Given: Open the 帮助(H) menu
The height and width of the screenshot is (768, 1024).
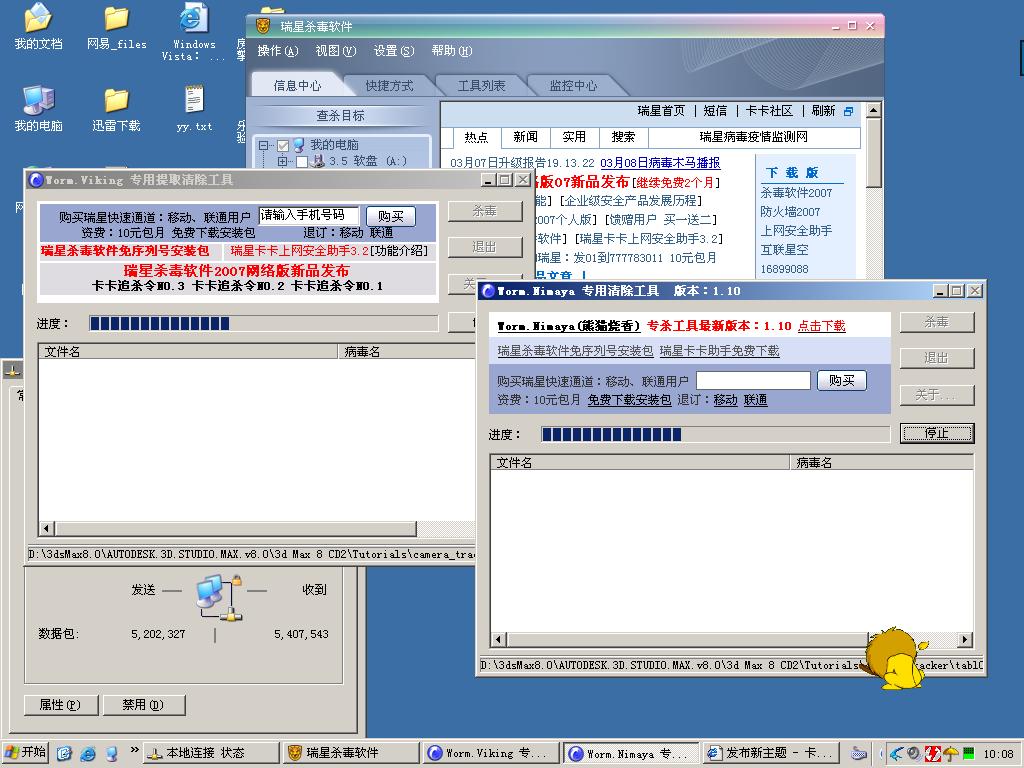Looking at the screenshot, I should (451, 51).
